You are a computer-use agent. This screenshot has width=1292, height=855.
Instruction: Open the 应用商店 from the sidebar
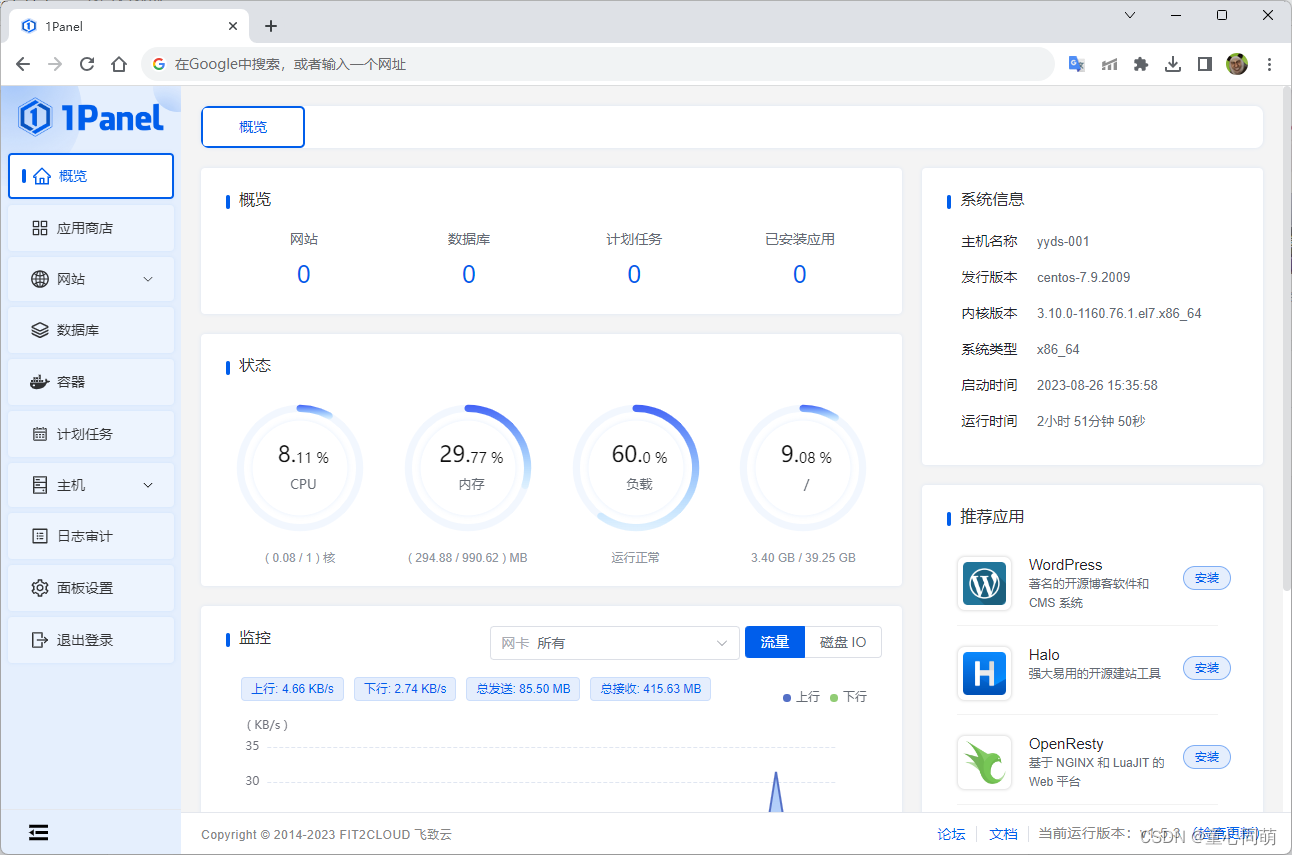point(90,227)
